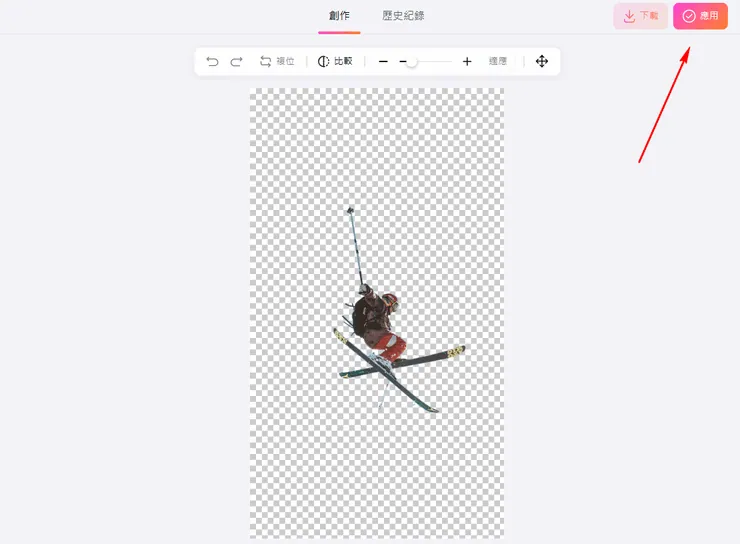The height and width of the screenshot is (544, 740).
Task: Click the undo arrow icon
Action: click(x=212, y=61)
